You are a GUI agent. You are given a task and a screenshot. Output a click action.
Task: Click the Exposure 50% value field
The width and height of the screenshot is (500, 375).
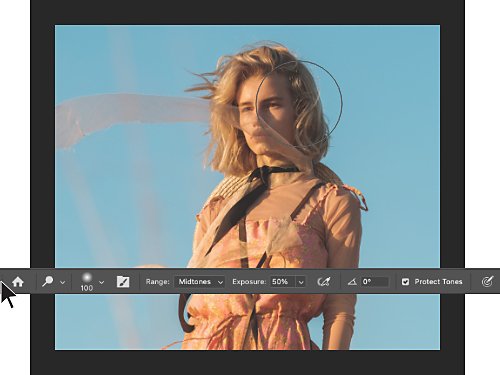[x=282, y=282]
